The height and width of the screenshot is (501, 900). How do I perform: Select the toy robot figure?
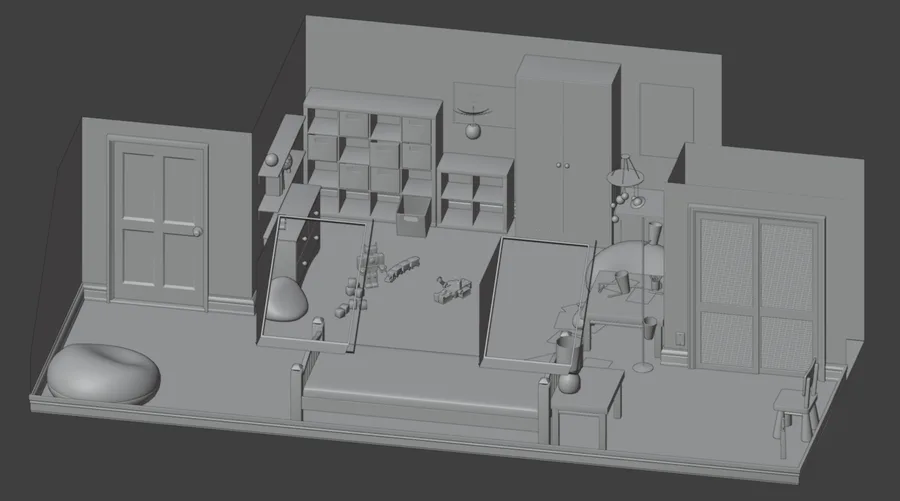click(x=370, y=265)
